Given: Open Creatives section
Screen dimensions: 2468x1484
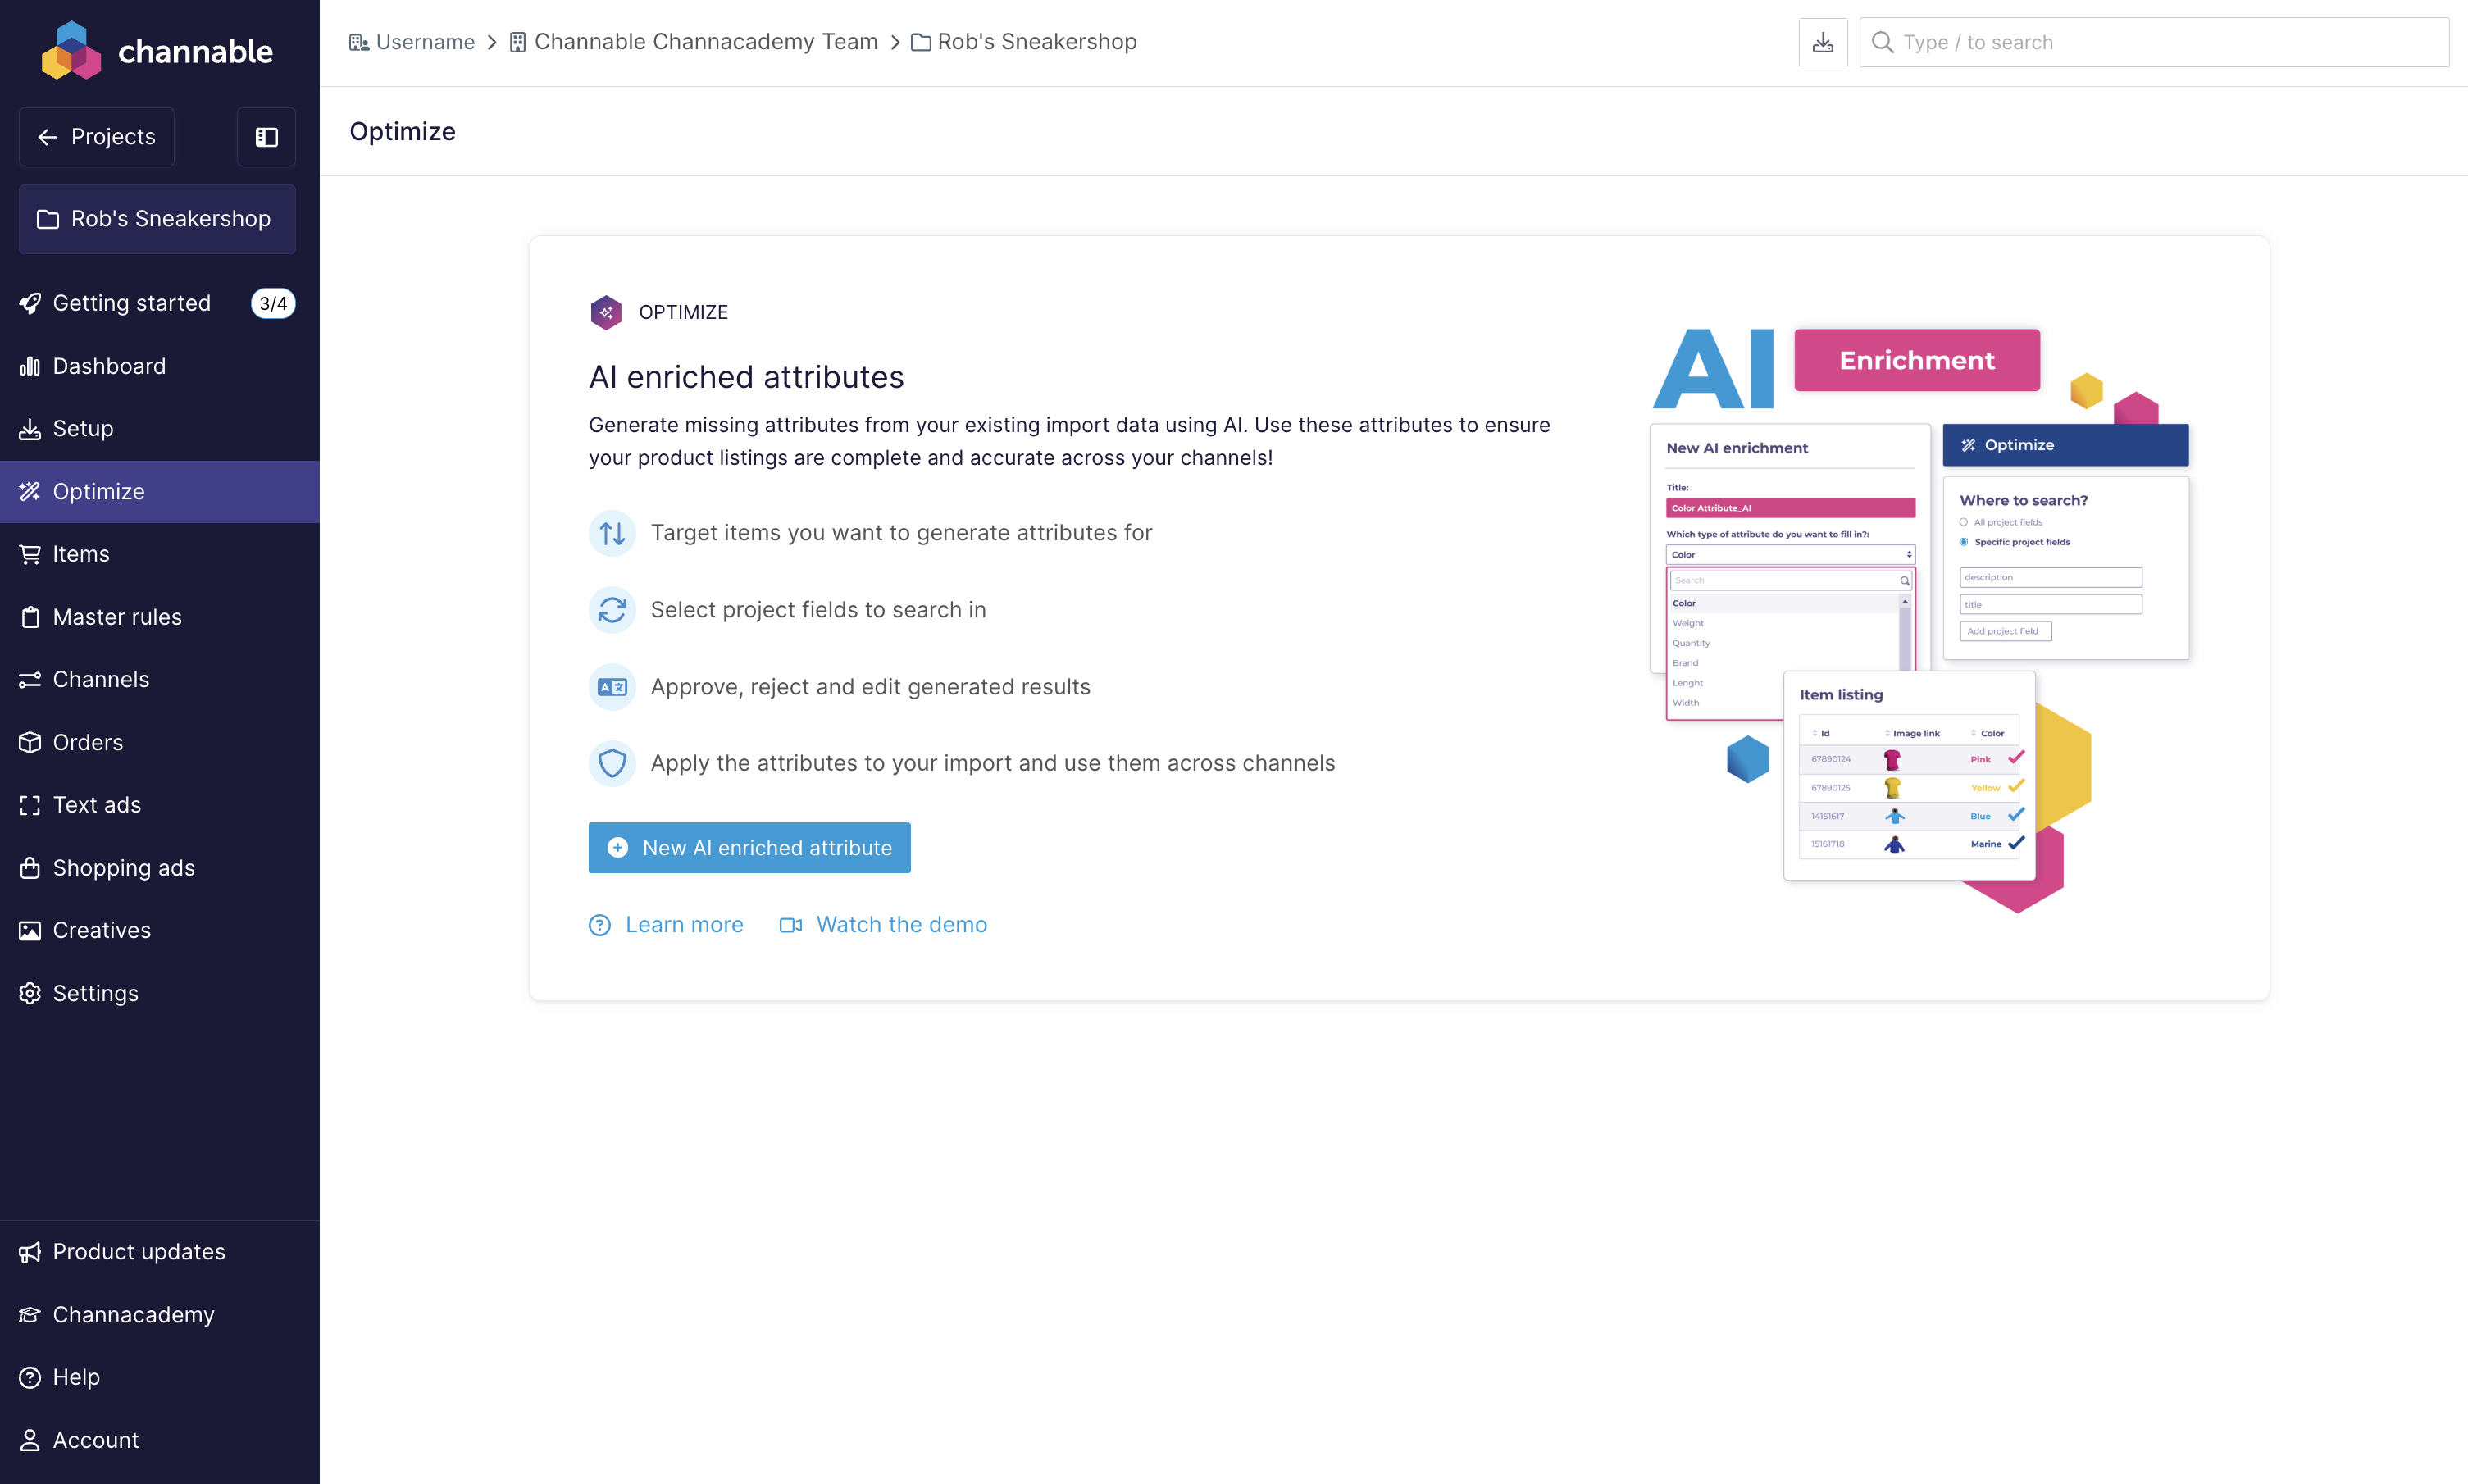Looking at the screenshot, I should [102, 930].
